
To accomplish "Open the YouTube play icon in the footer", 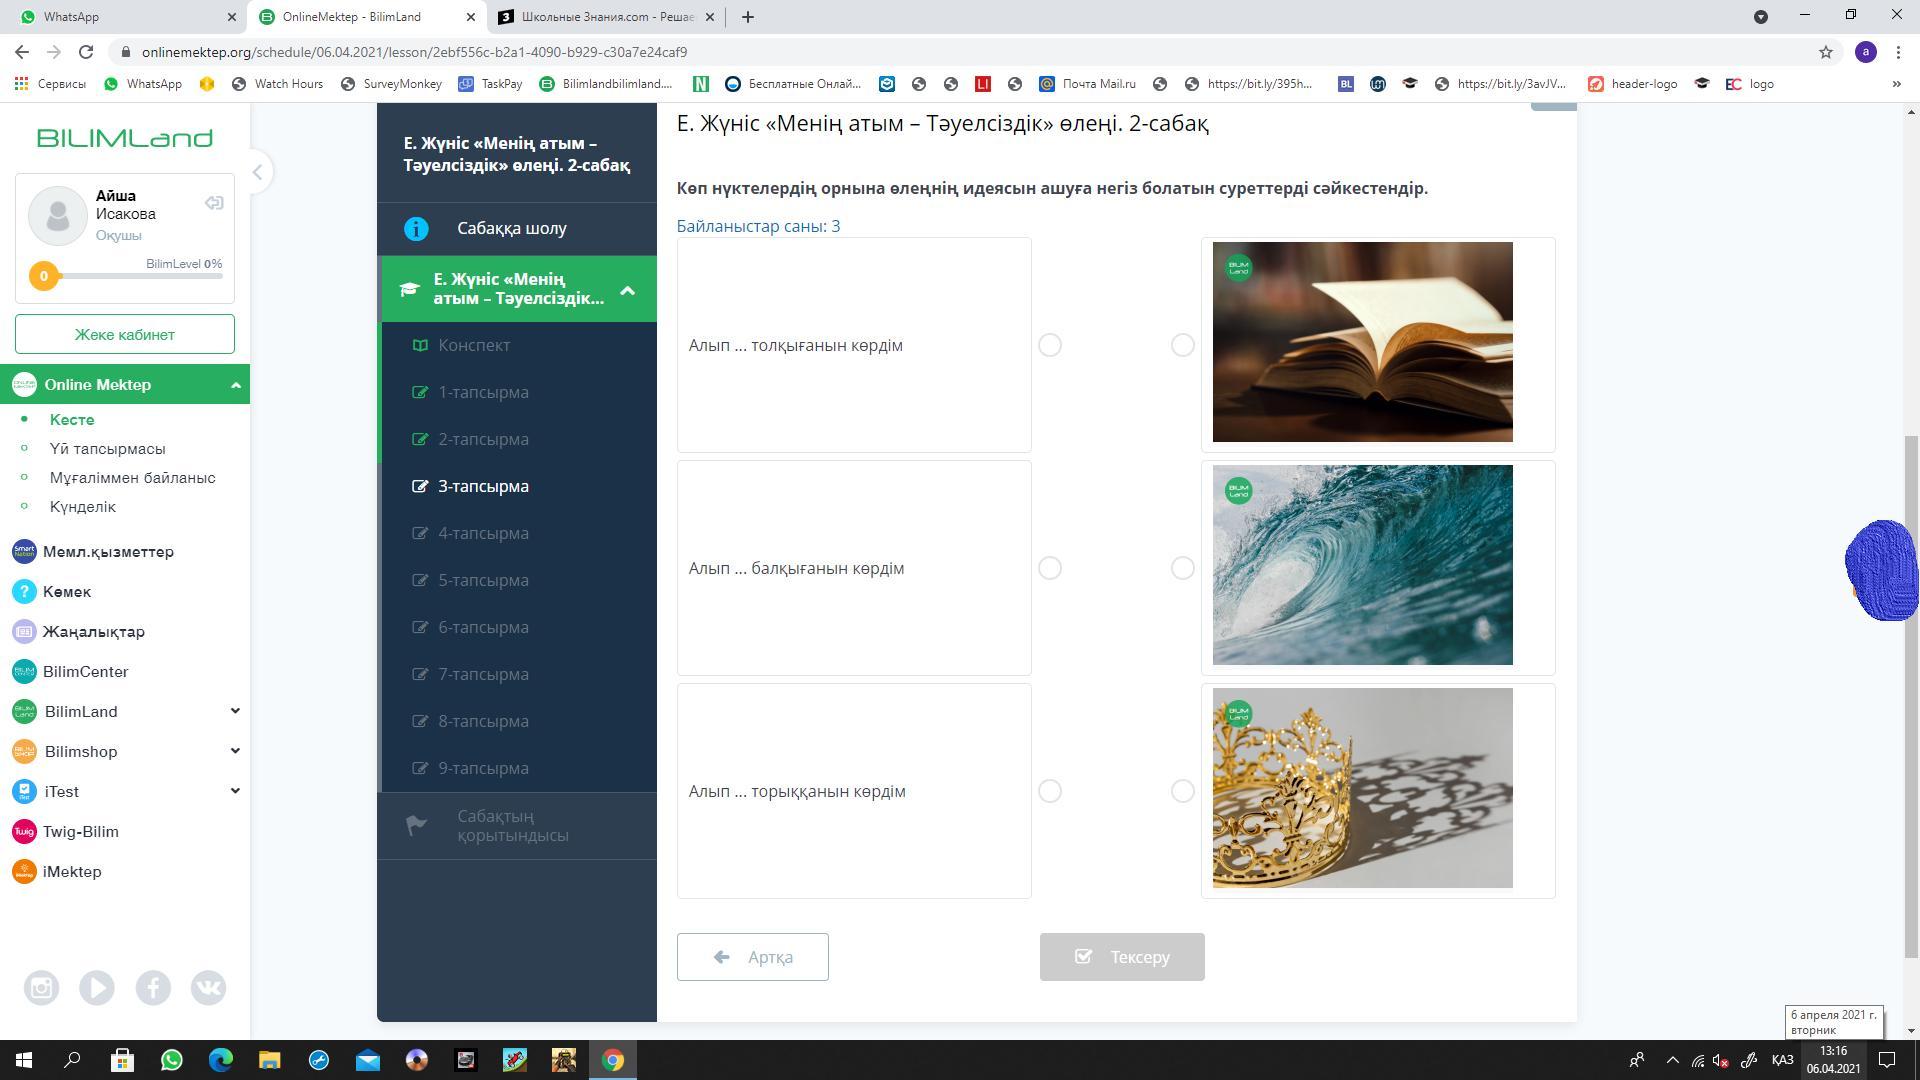I will [x=97, y=988].
